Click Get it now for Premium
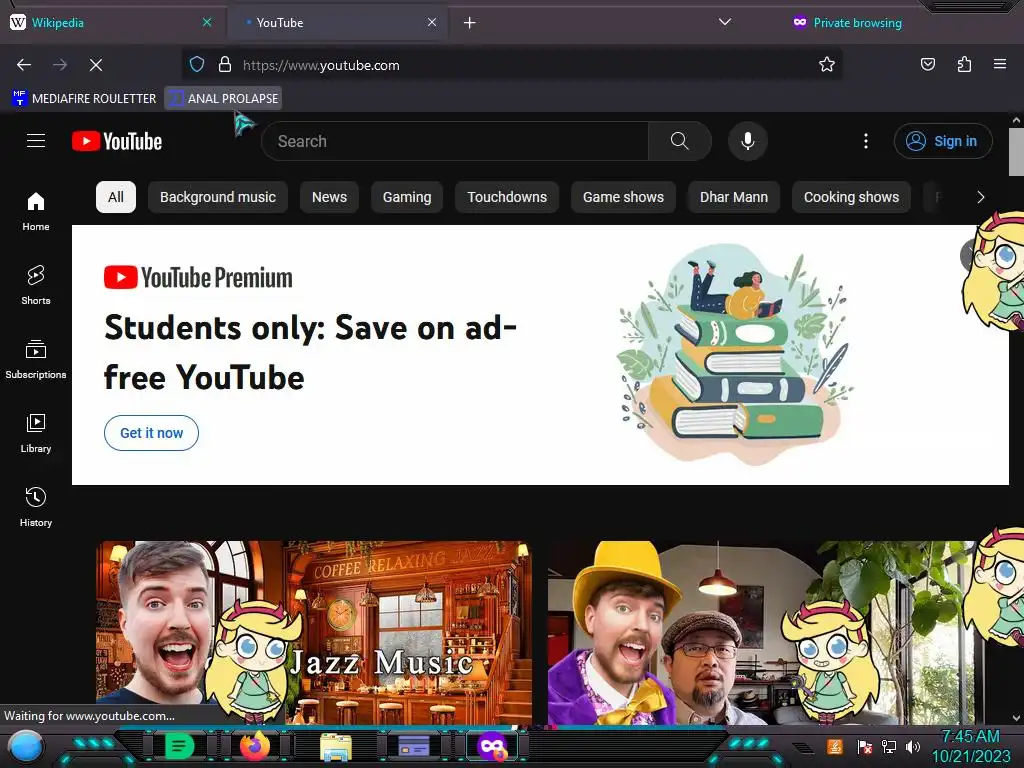Screen dimensions: 1024x768 pyautogui.click(x=152, y=433)
